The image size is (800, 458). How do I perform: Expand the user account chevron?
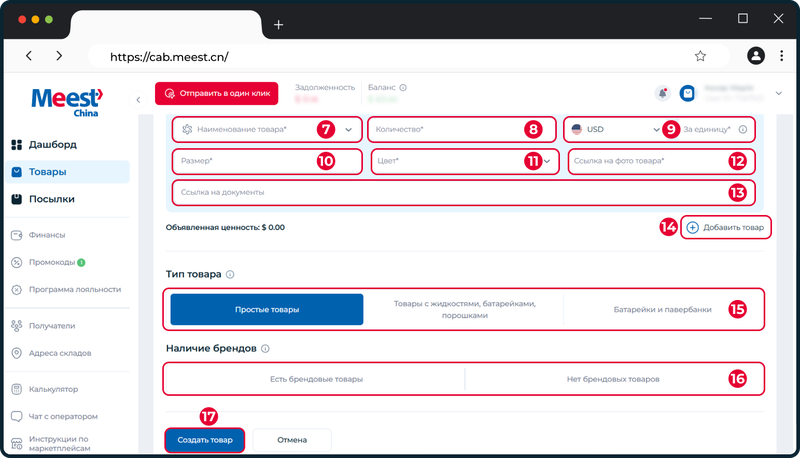(779, 93)
